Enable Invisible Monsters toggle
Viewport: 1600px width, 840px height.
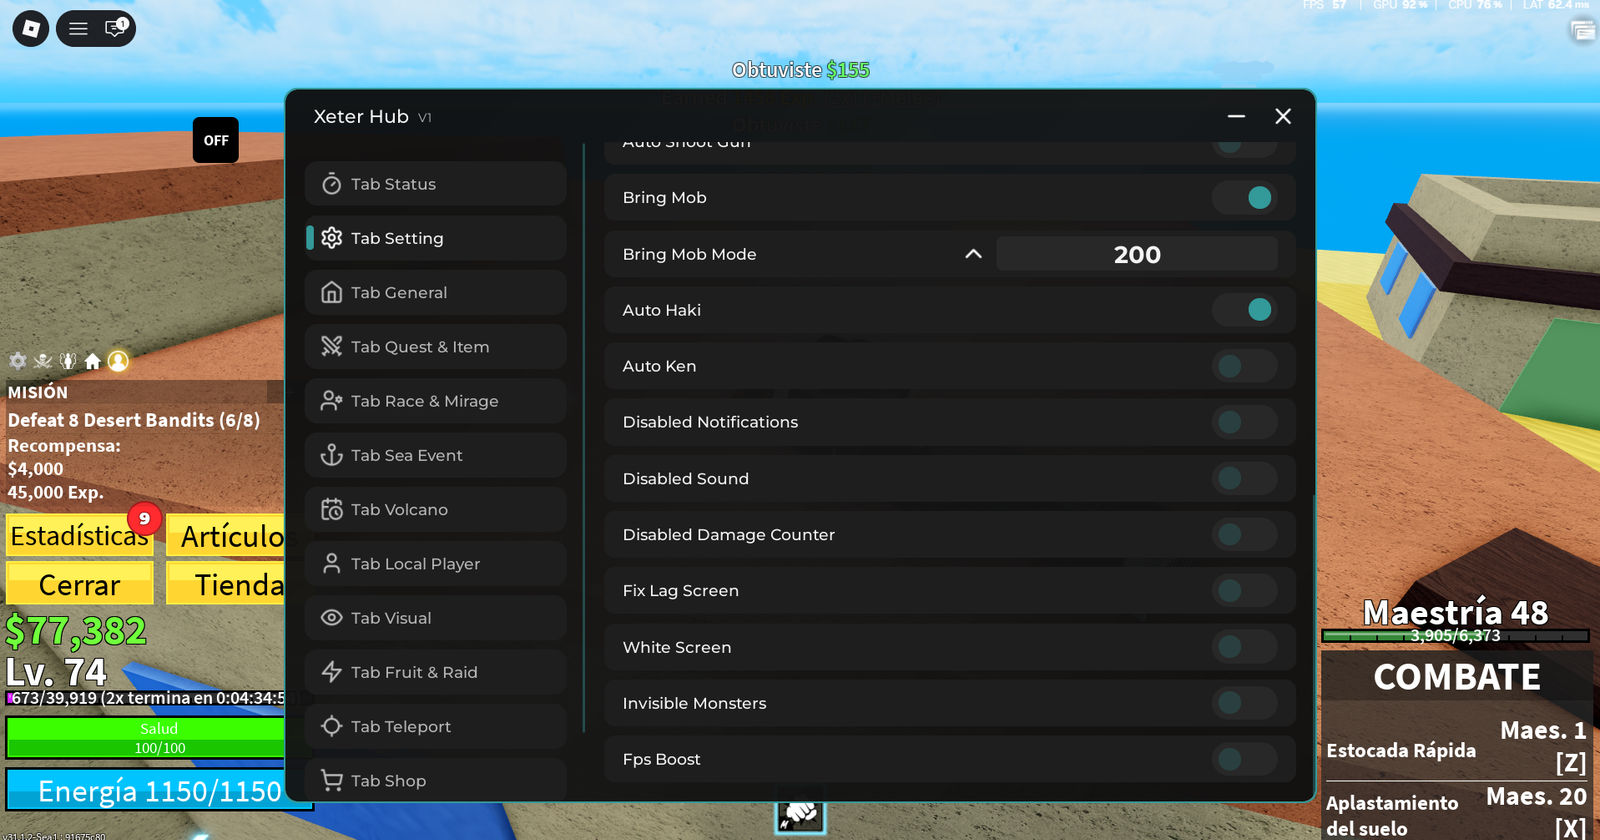tap(1245, 703)
